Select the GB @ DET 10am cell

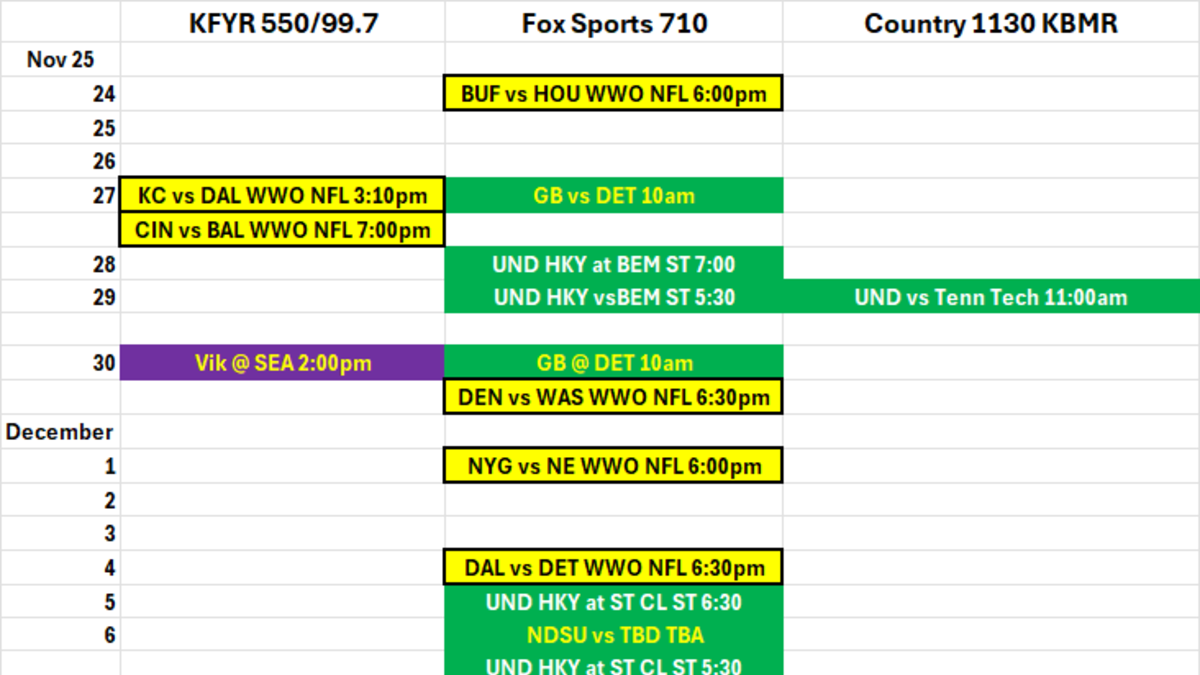(614, 363)
